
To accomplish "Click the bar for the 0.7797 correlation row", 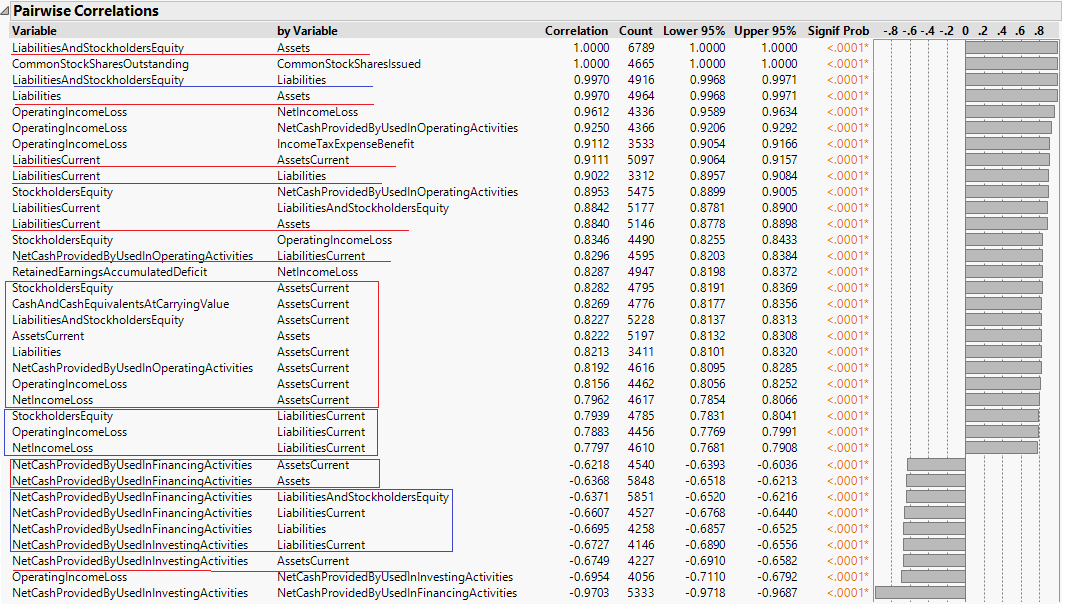I will coord(1001,448).
